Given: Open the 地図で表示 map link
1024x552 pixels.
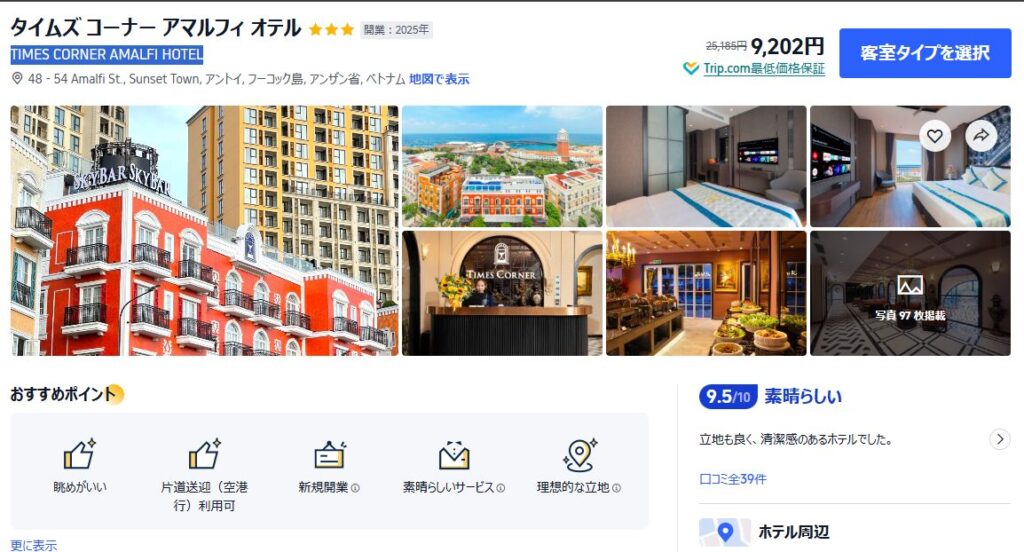Looking at the screenshot, I should [x=439, y=79].
